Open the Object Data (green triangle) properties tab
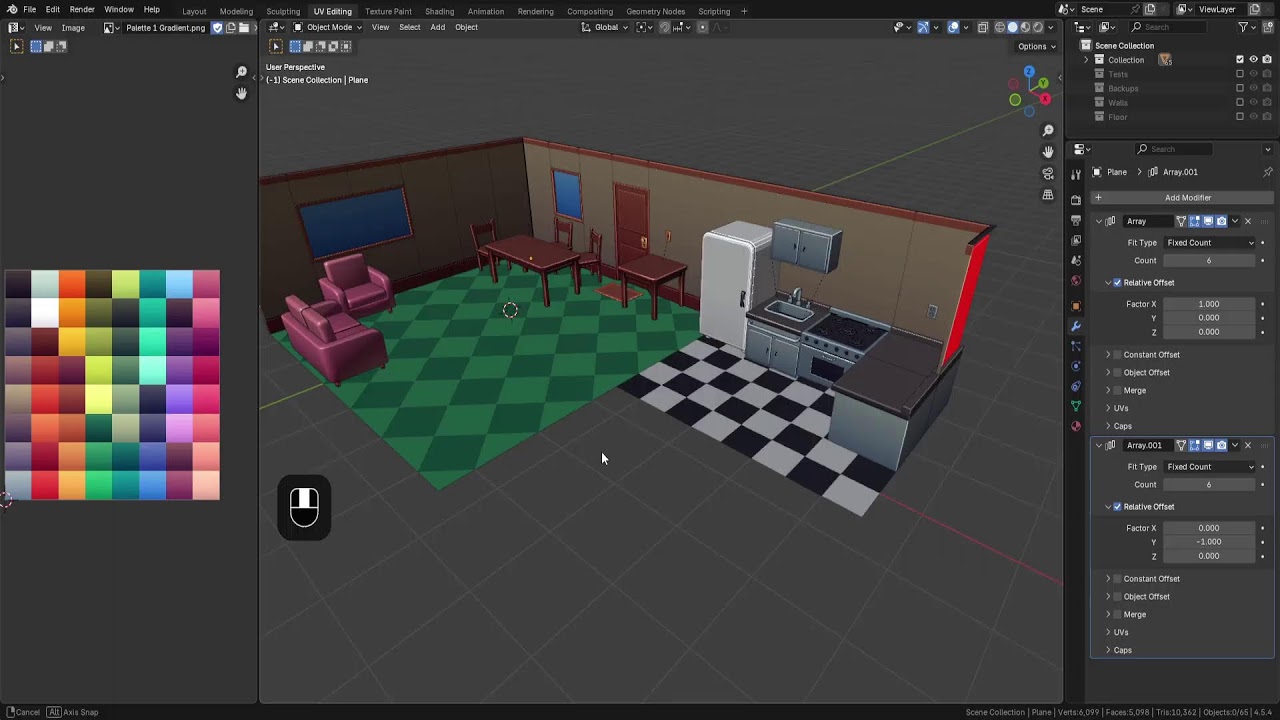1280x720 pixels. point(1076,406)
